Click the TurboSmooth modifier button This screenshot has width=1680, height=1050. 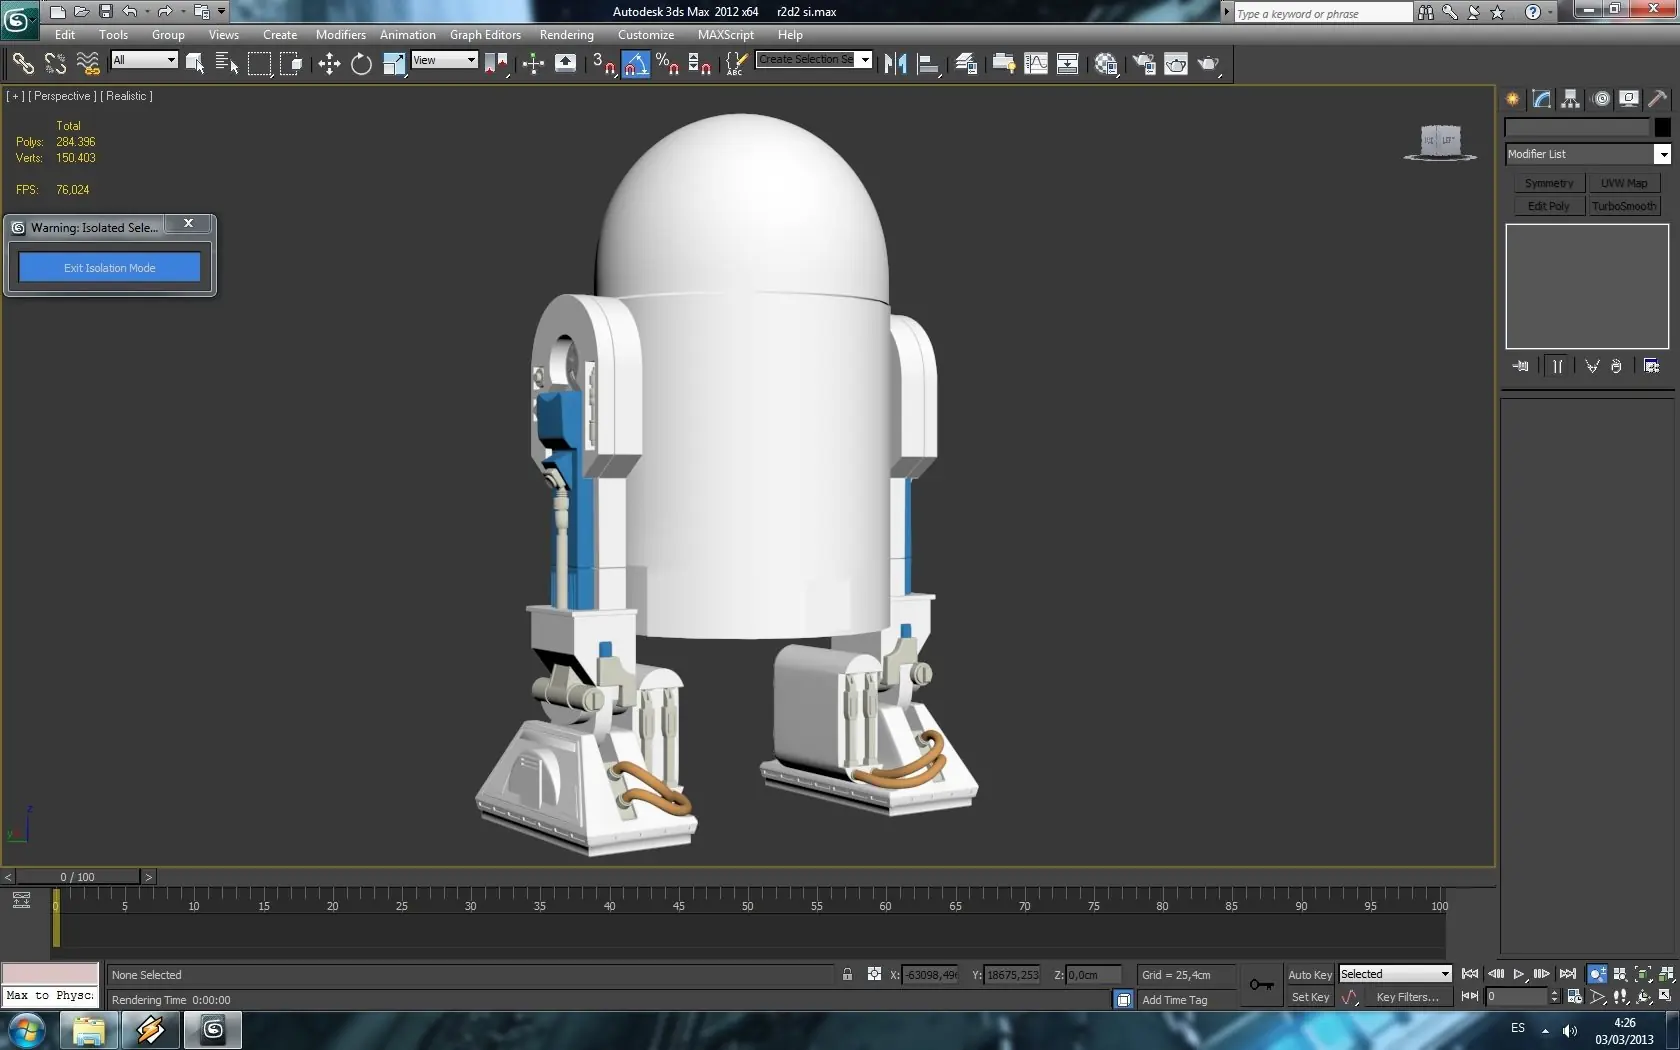(1624, 206)
